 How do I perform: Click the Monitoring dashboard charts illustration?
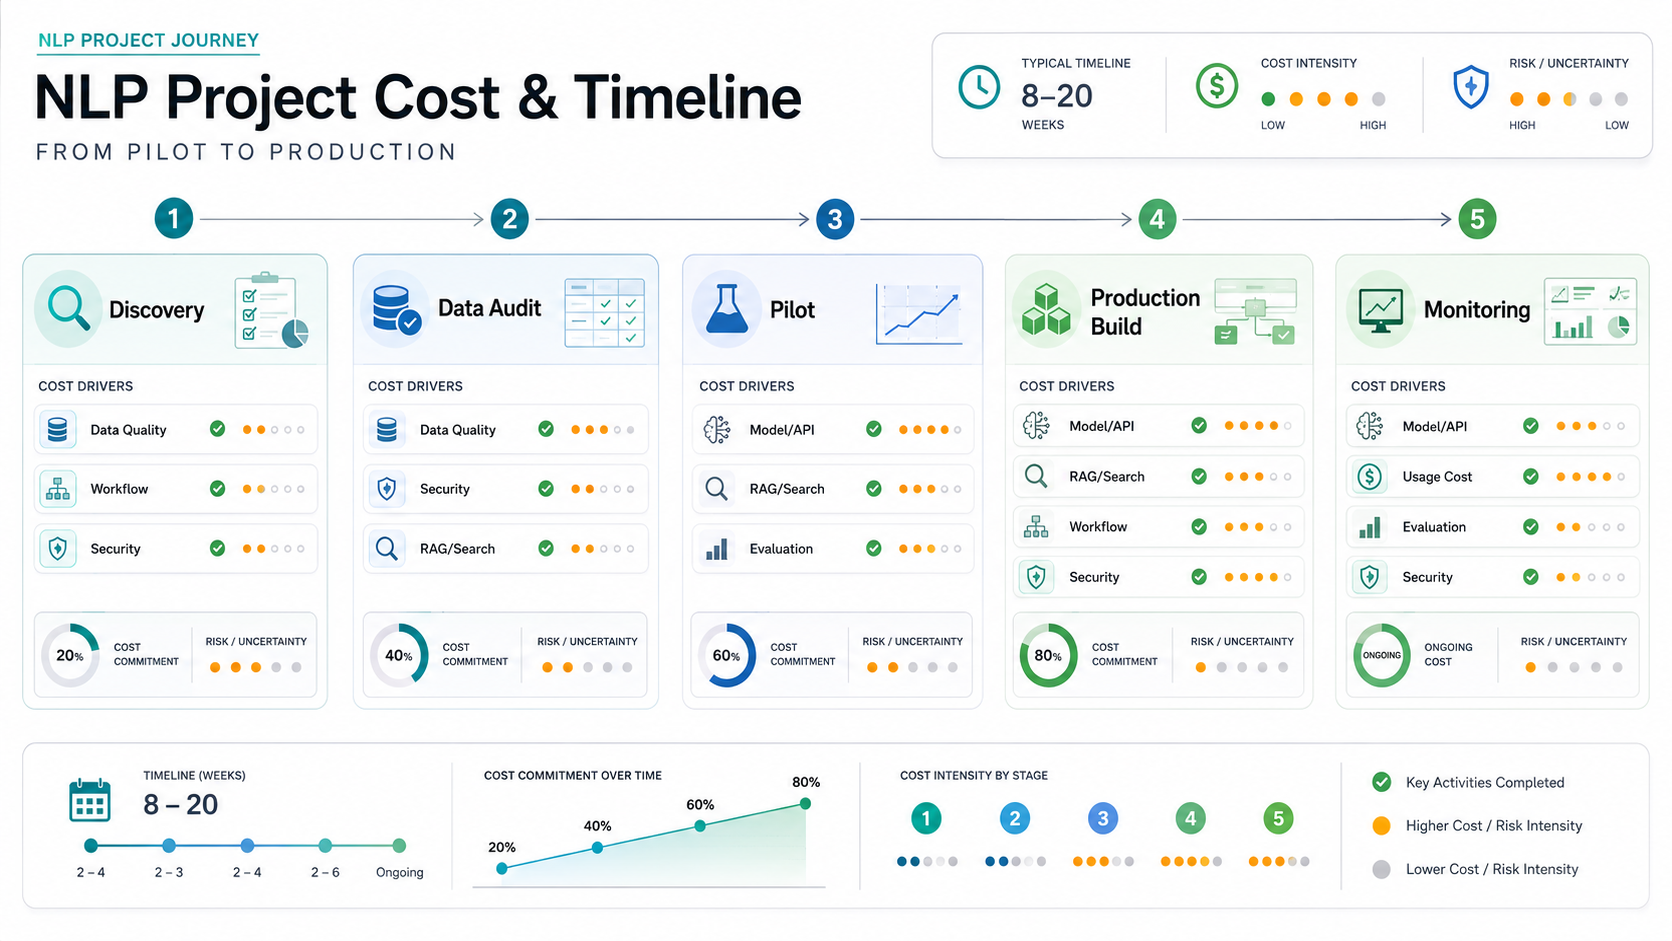(1590, 311)
